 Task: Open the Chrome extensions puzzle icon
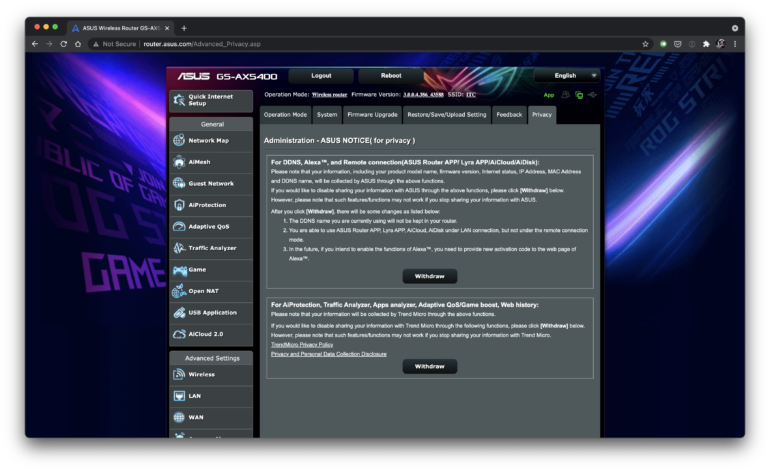[706, 44]
